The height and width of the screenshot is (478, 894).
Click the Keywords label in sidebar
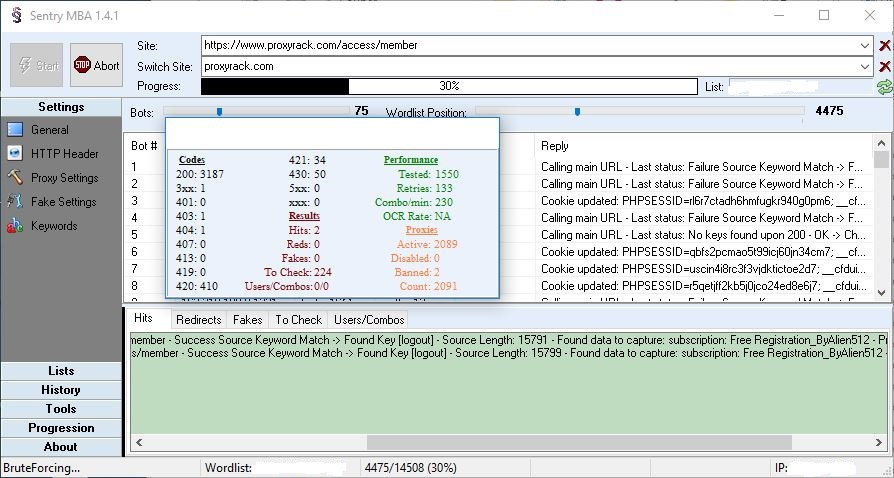(54, 226)
